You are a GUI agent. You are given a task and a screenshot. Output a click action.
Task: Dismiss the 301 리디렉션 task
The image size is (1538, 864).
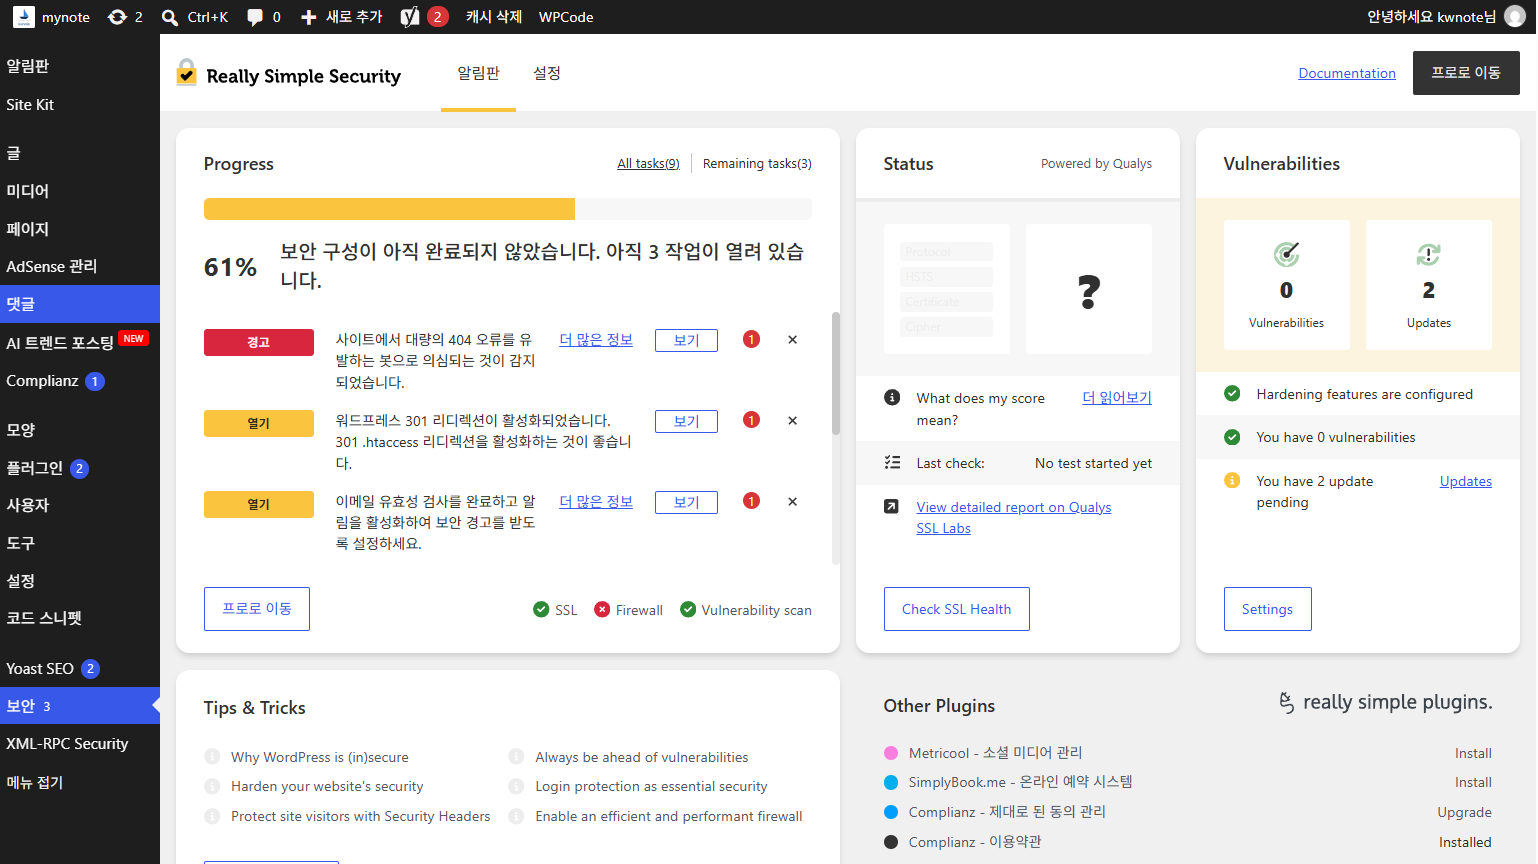coord(792,421)
